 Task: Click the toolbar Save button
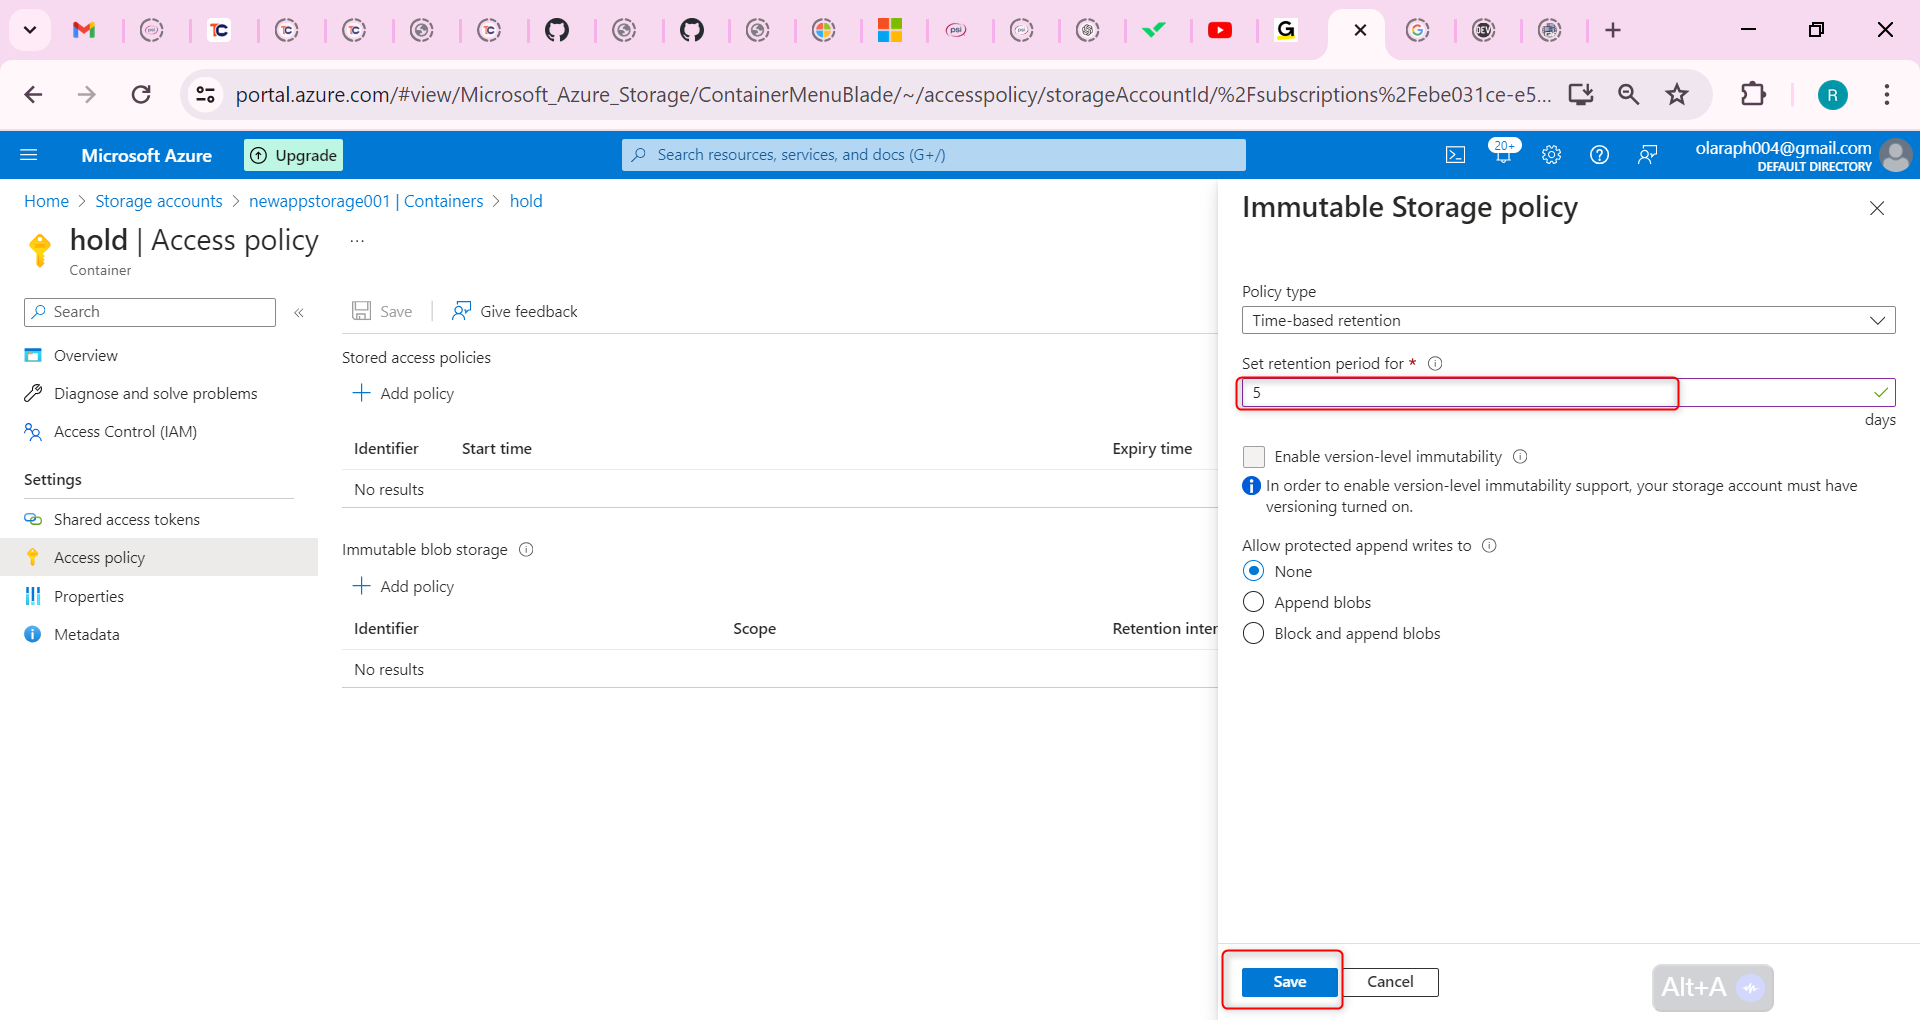[x=382, y=312]
